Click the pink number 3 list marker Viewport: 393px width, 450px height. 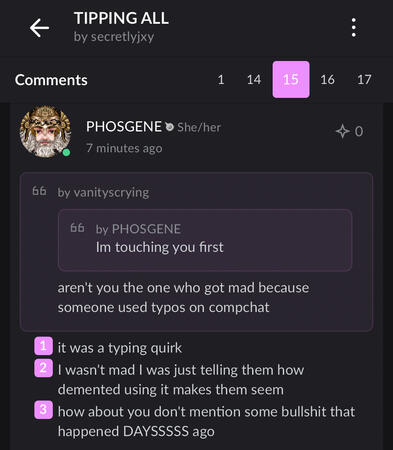click(43, 410)
